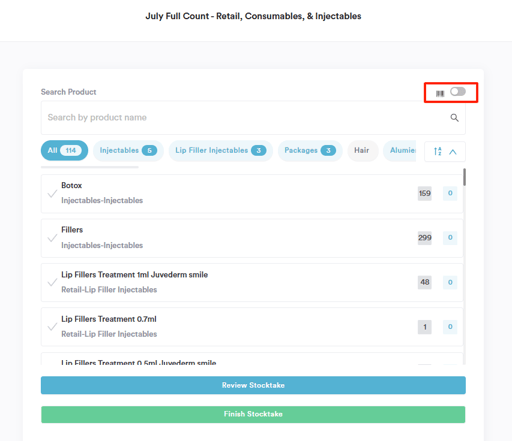Click the search magnifier icon

point(454,118)
